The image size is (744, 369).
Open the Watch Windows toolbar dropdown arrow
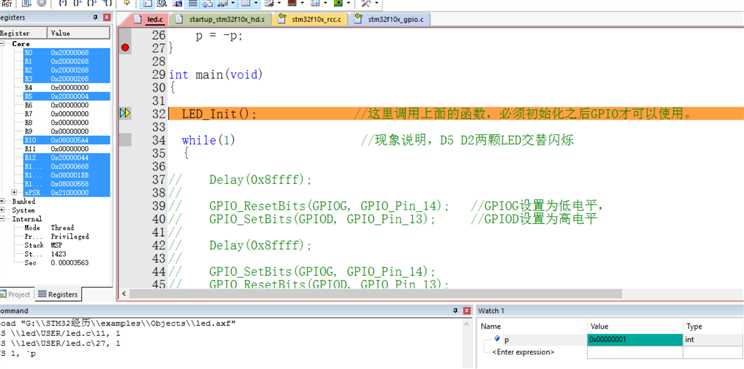click(232, 3)
